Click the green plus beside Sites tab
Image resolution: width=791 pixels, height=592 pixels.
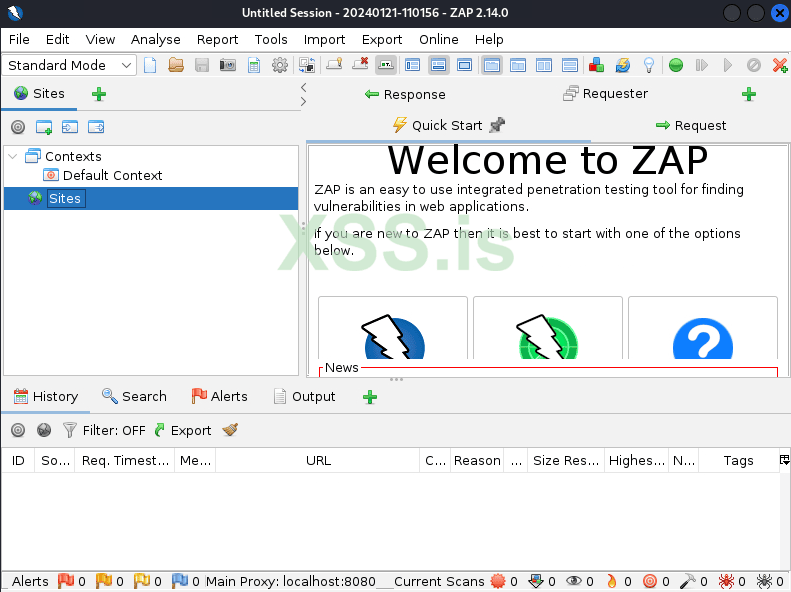pos(99,94)
